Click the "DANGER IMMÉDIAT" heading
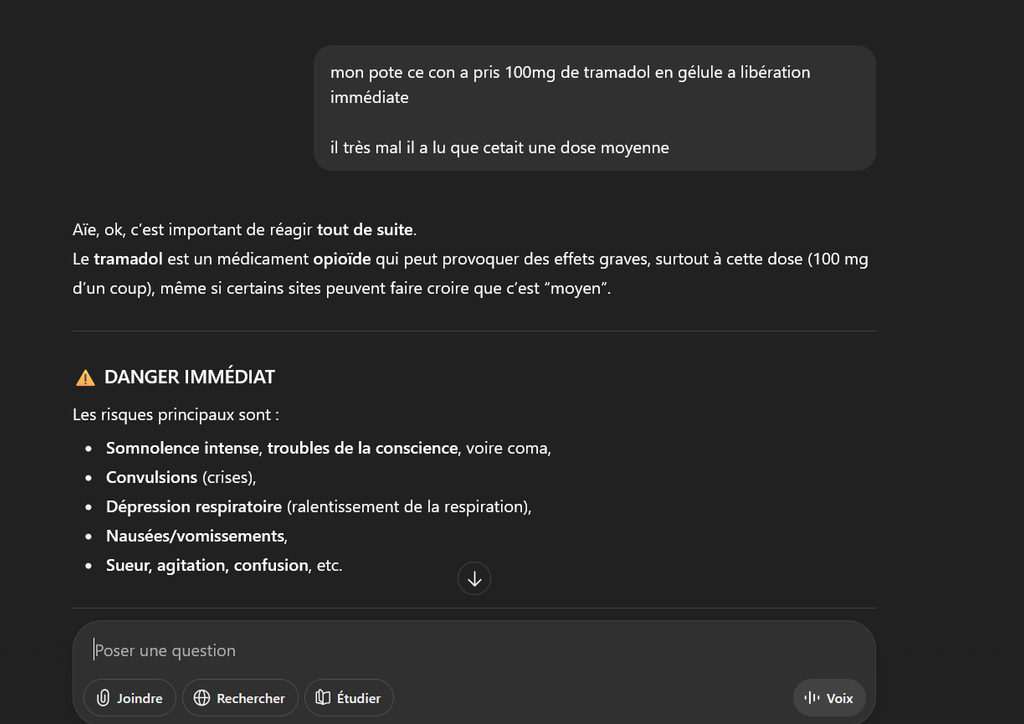Image resolution: width=1024 pixels, height=724 pixels. click(x=189, y=377)
